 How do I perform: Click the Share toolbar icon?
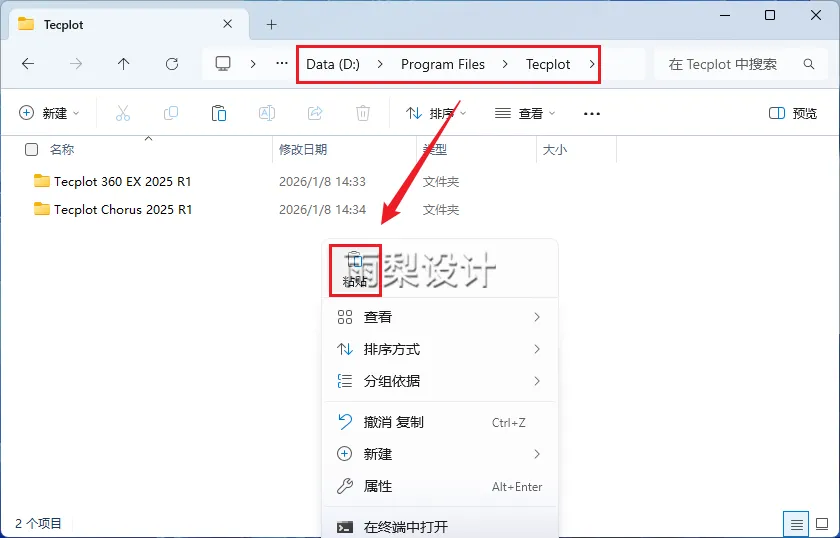[x=315, y=113]
